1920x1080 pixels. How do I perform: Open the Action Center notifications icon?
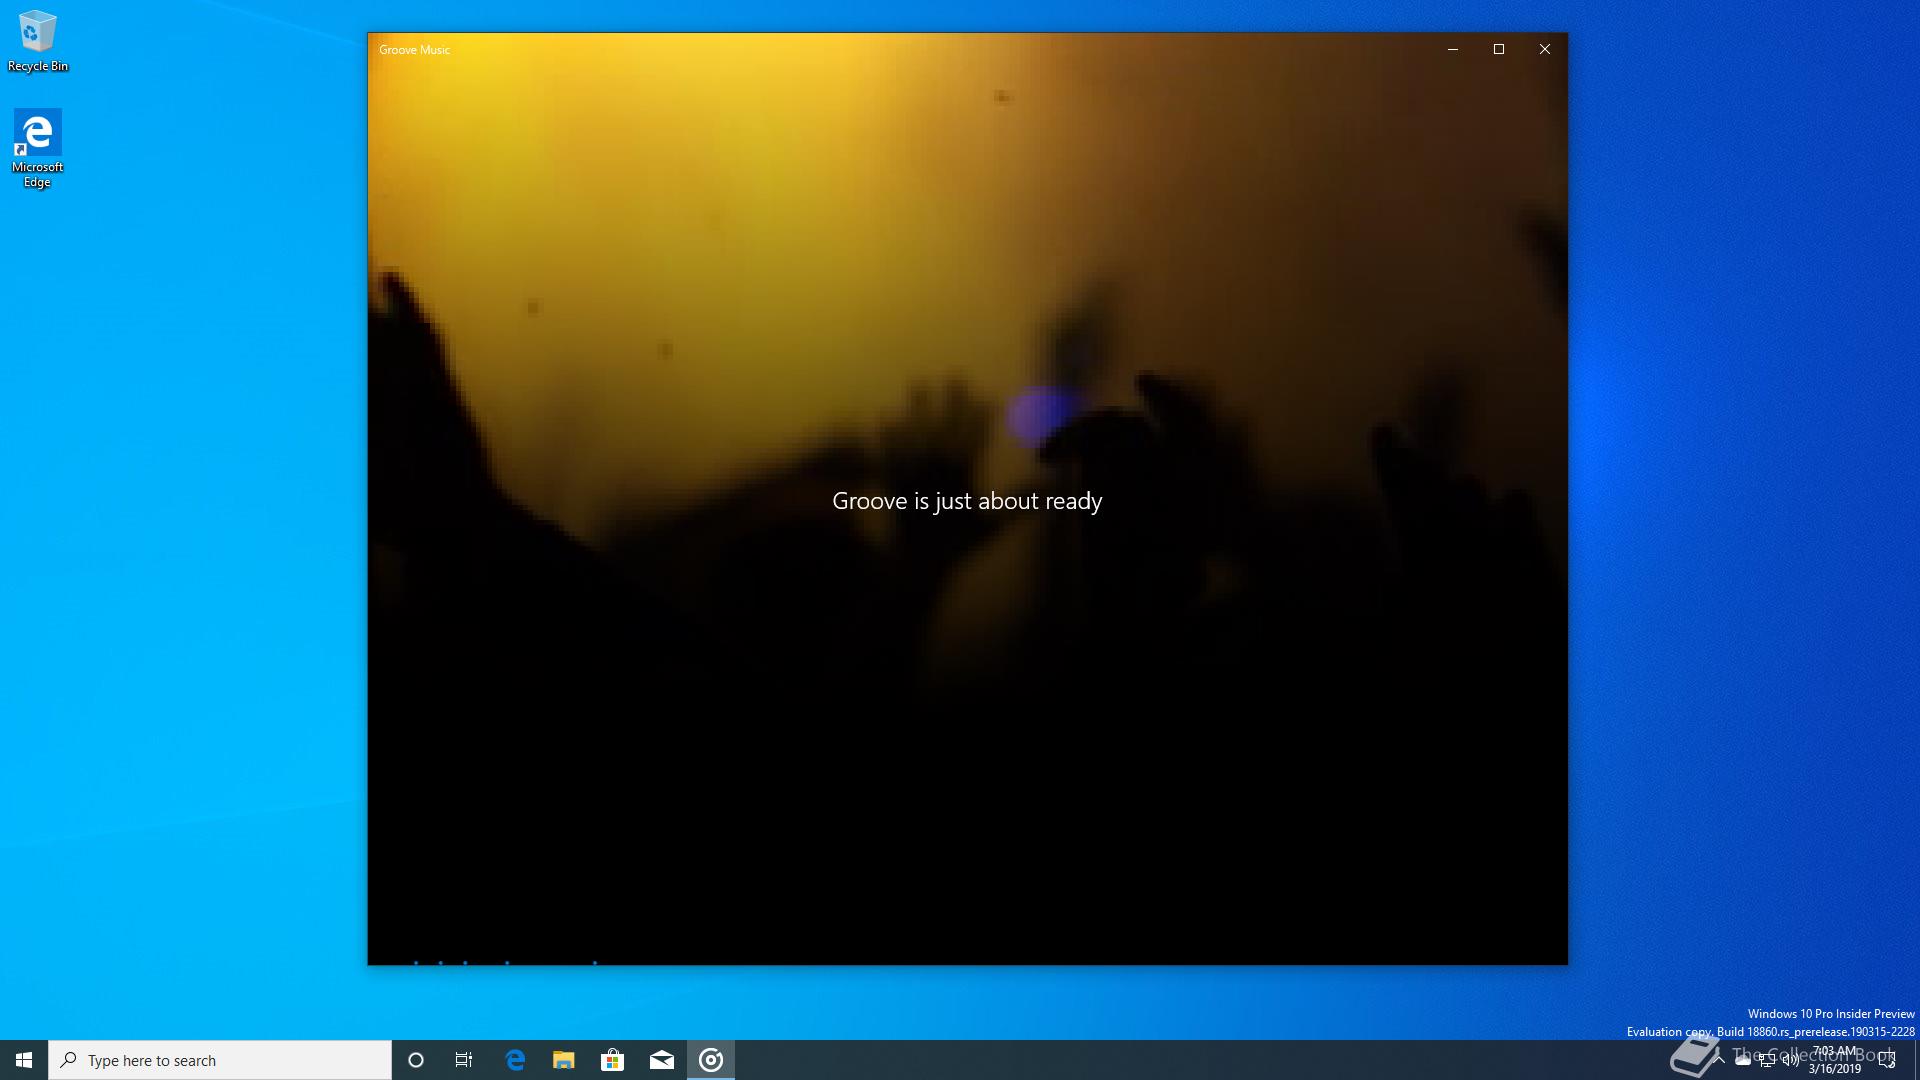click(1887, 1060)
